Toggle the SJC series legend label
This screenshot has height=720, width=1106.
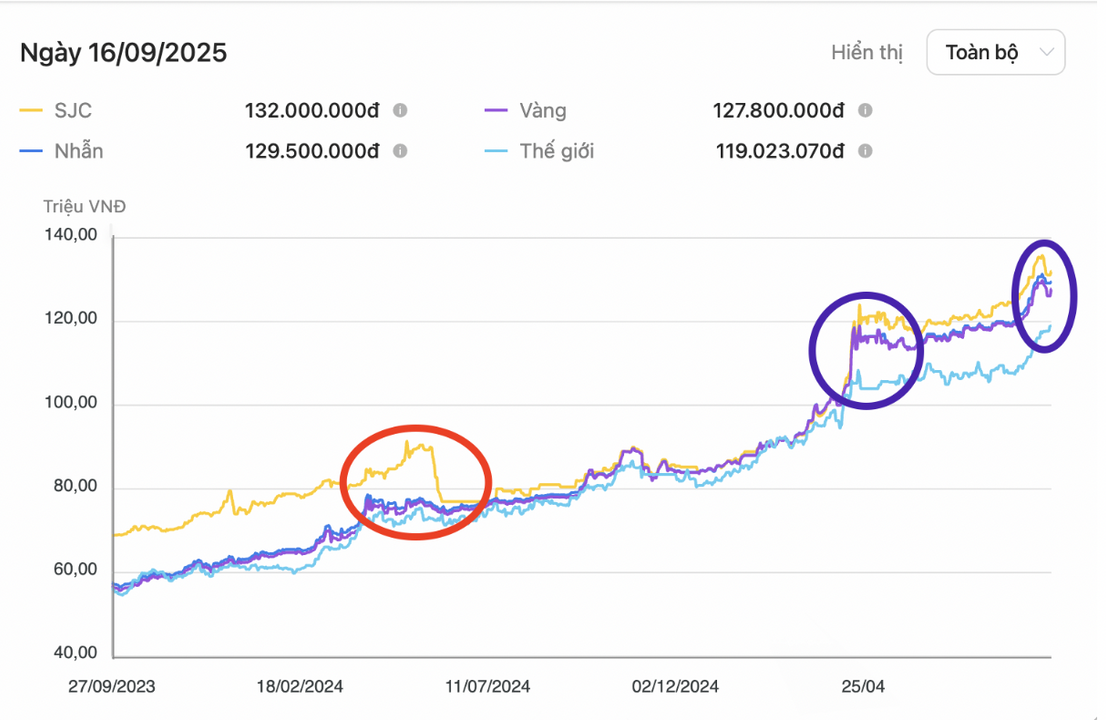click(x=74, y=111)
